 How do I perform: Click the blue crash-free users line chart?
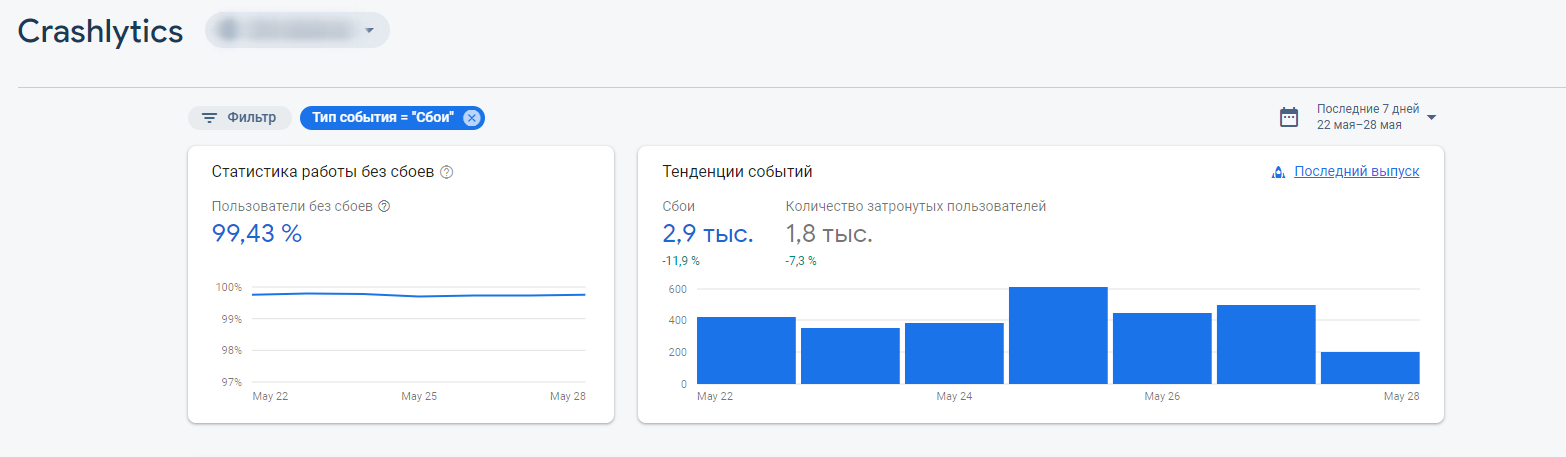tap(418, 295)
